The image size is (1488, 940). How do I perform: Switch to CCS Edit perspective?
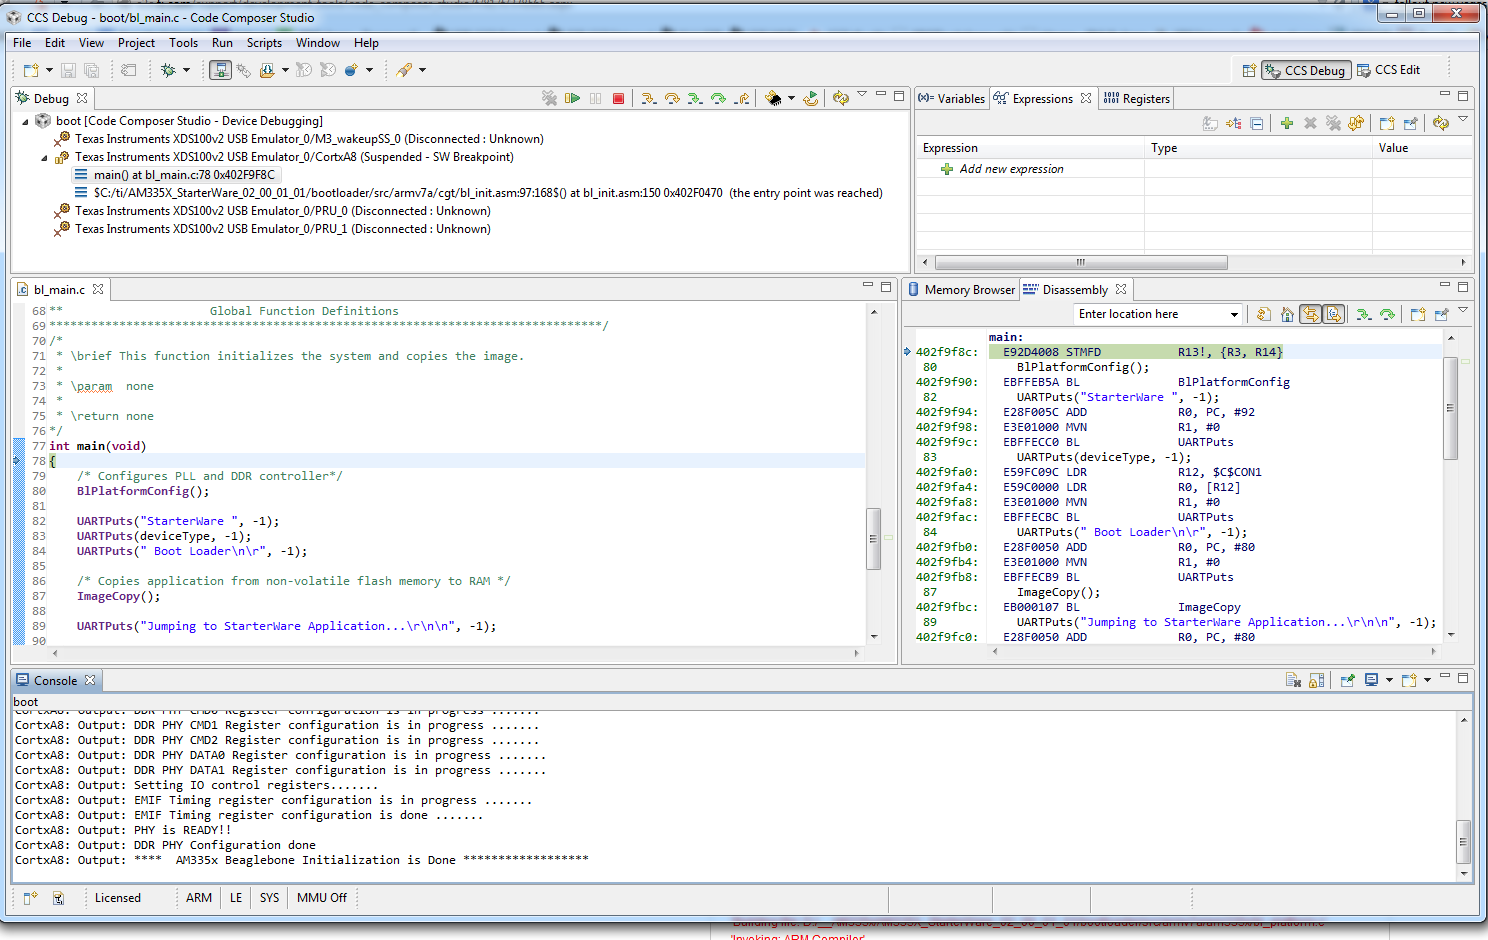[1388, 70]
